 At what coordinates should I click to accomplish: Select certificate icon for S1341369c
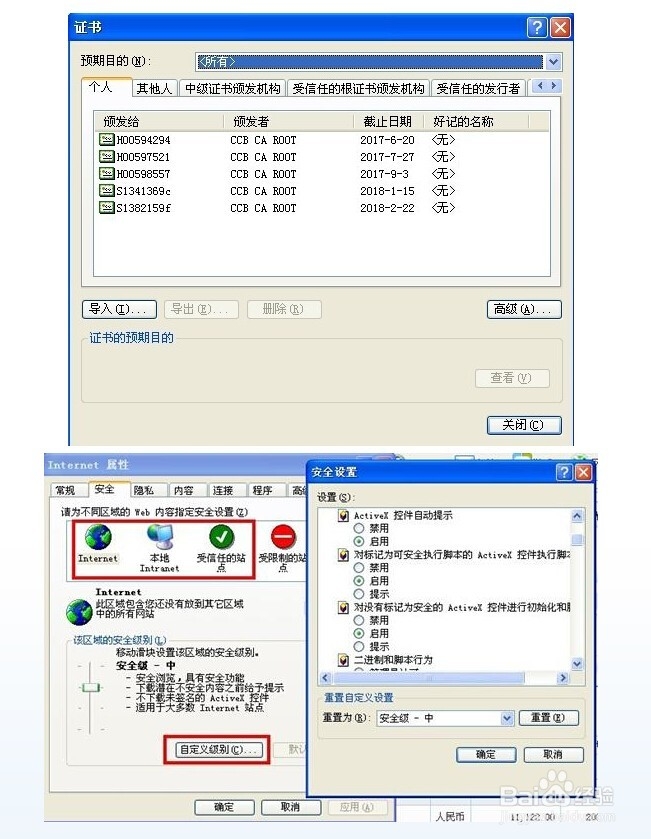tap(106, 190)
